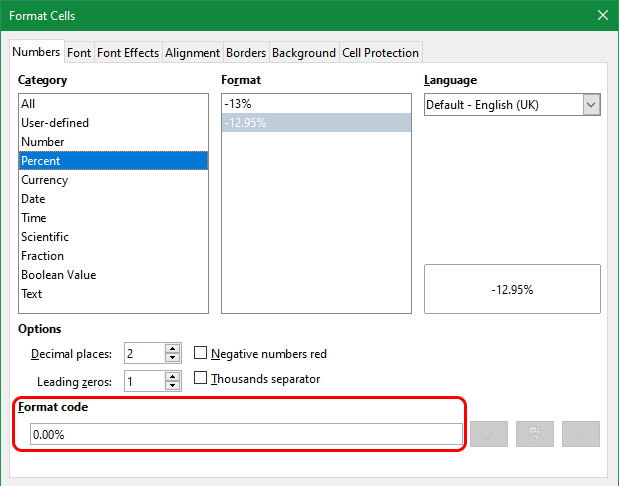Decrease Decimal places value
Viewport: 619px width, 486px height.
point(173,357)
